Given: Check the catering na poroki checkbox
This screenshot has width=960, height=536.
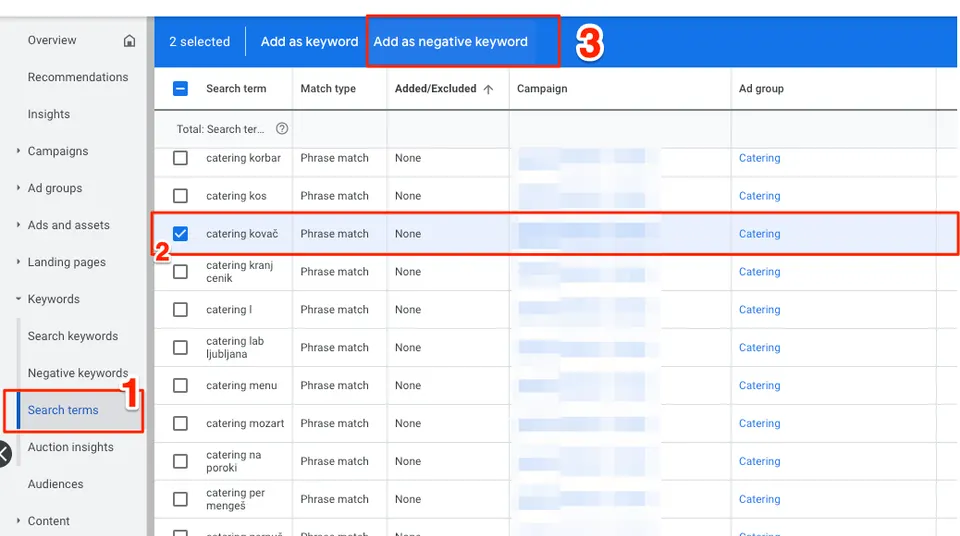Looking at the screenshot, I should 180,461.
